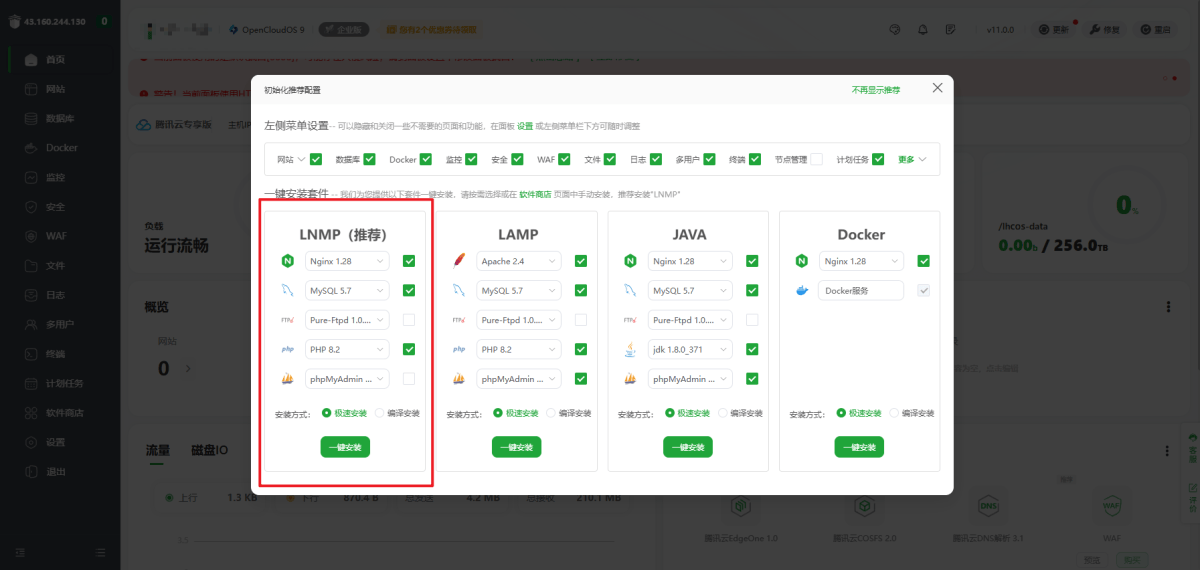Open the jdk 1.8.0_371 dropdown
The height and width of the screenshot is (570, 1200).
690,350
